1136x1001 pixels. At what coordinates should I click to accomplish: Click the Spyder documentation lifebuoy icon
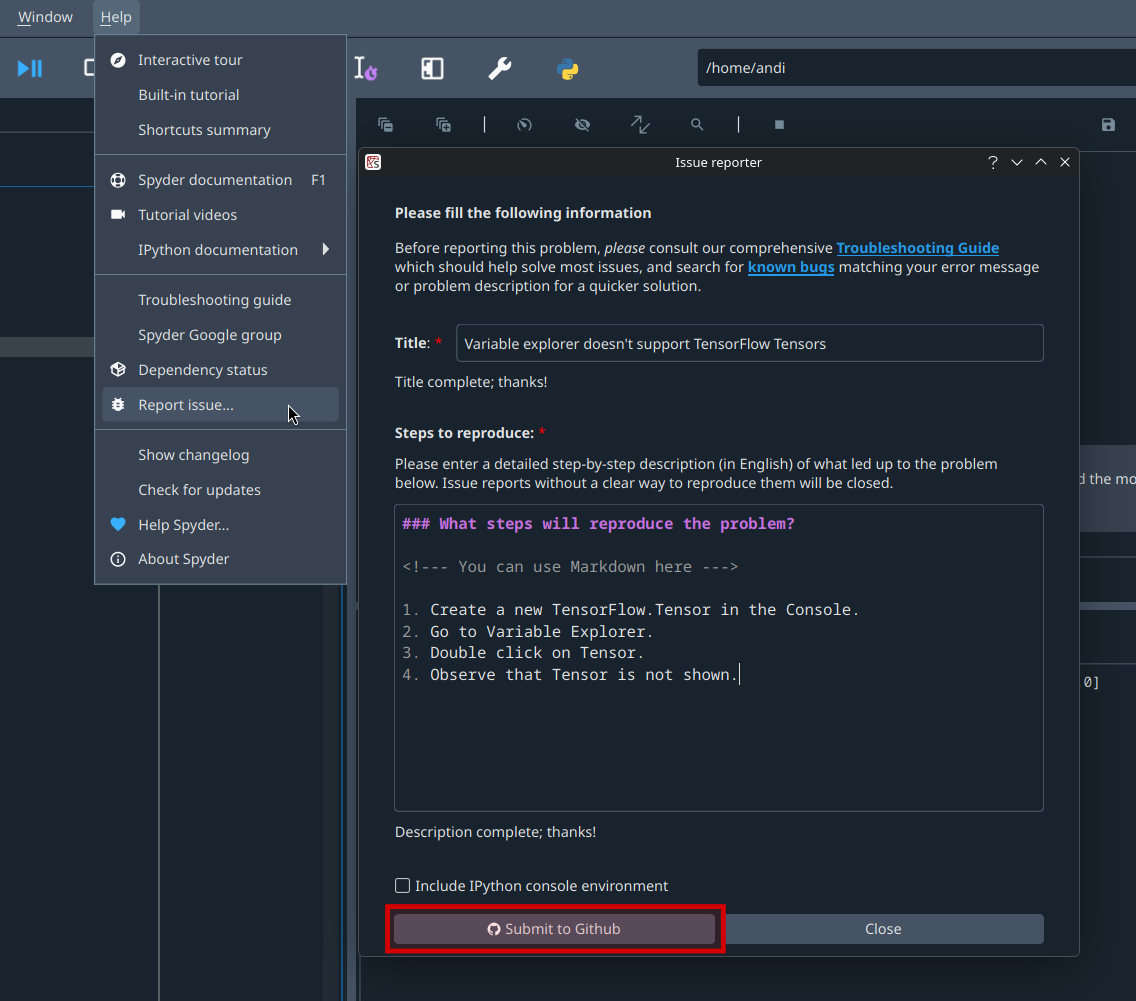coord(118,180)
